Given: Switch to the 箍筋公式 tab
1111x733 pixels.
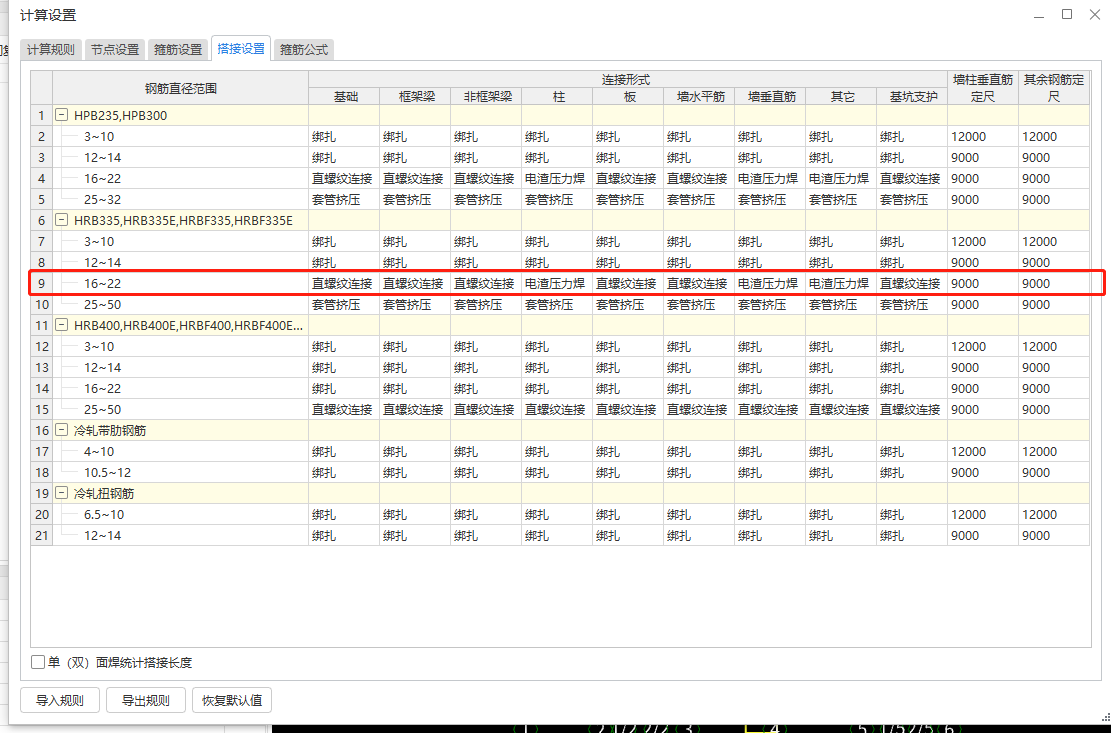Looking at the screenshot, I should point(304,50).
